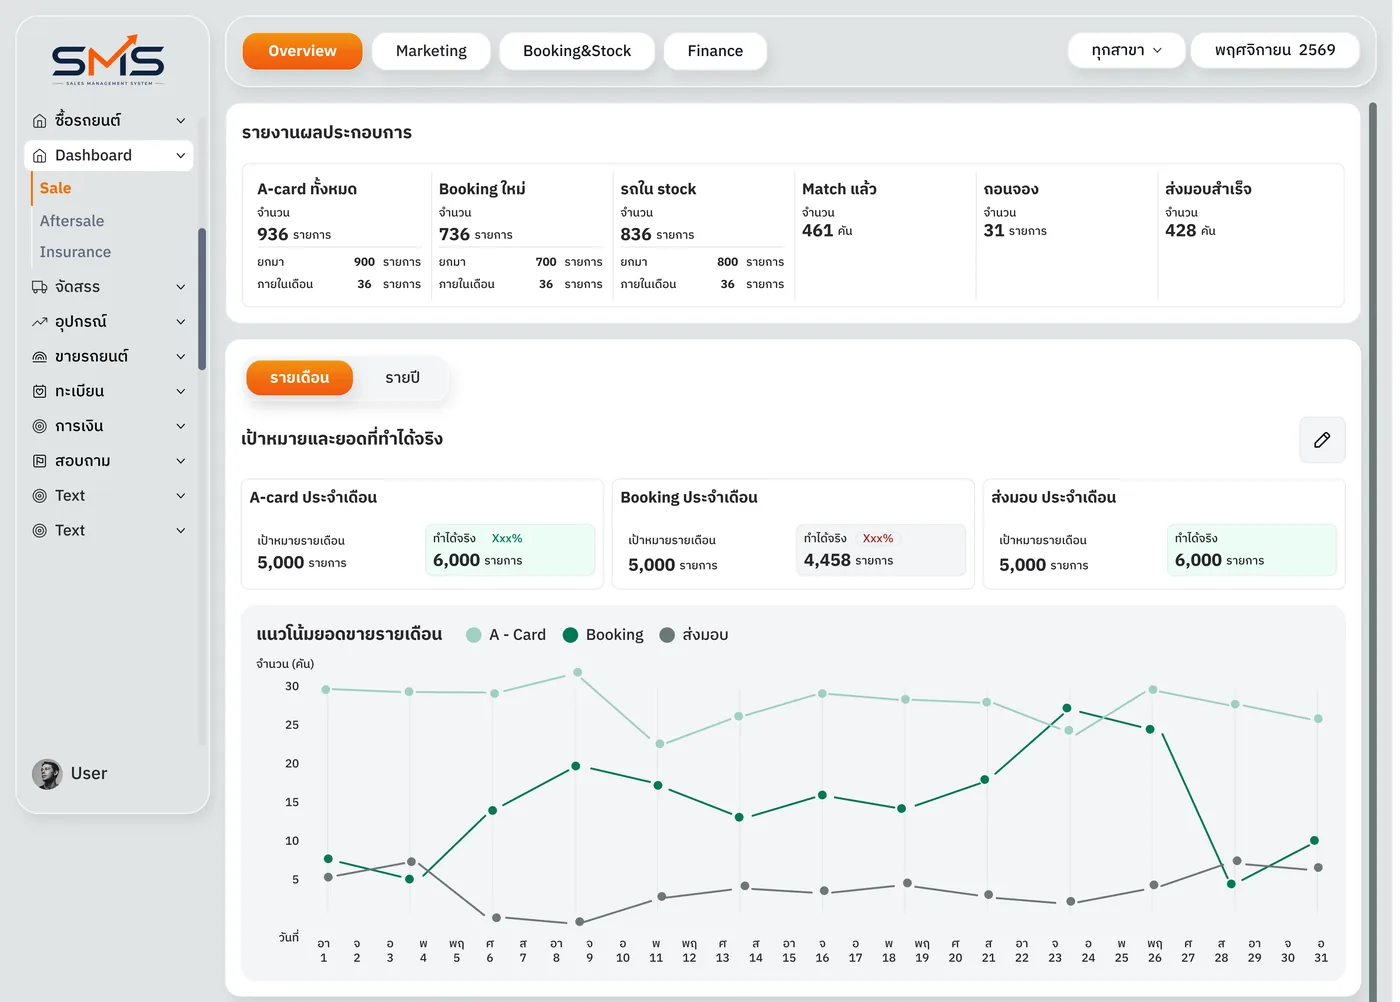Expand the อุปกรณ์ menu chevron

(181, 322)
